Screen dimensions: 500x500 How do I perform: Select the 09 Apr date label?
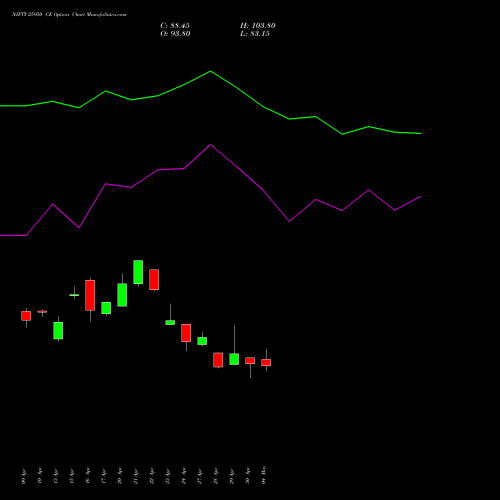click(x=23, y=477)
